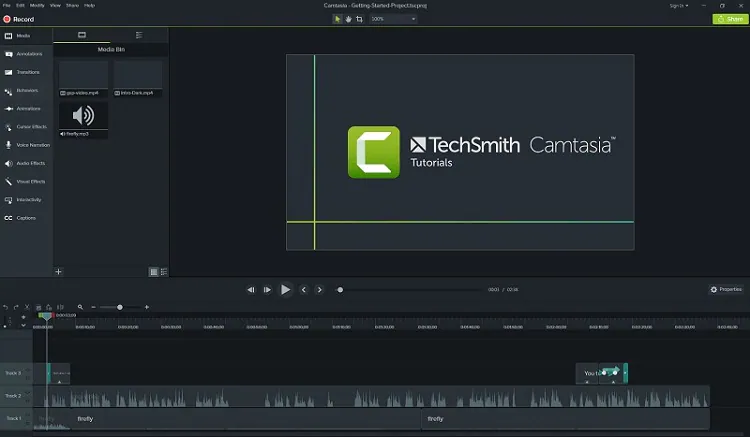Disable Track 2 with its eye toggle
750x437 pixels.
28,393
